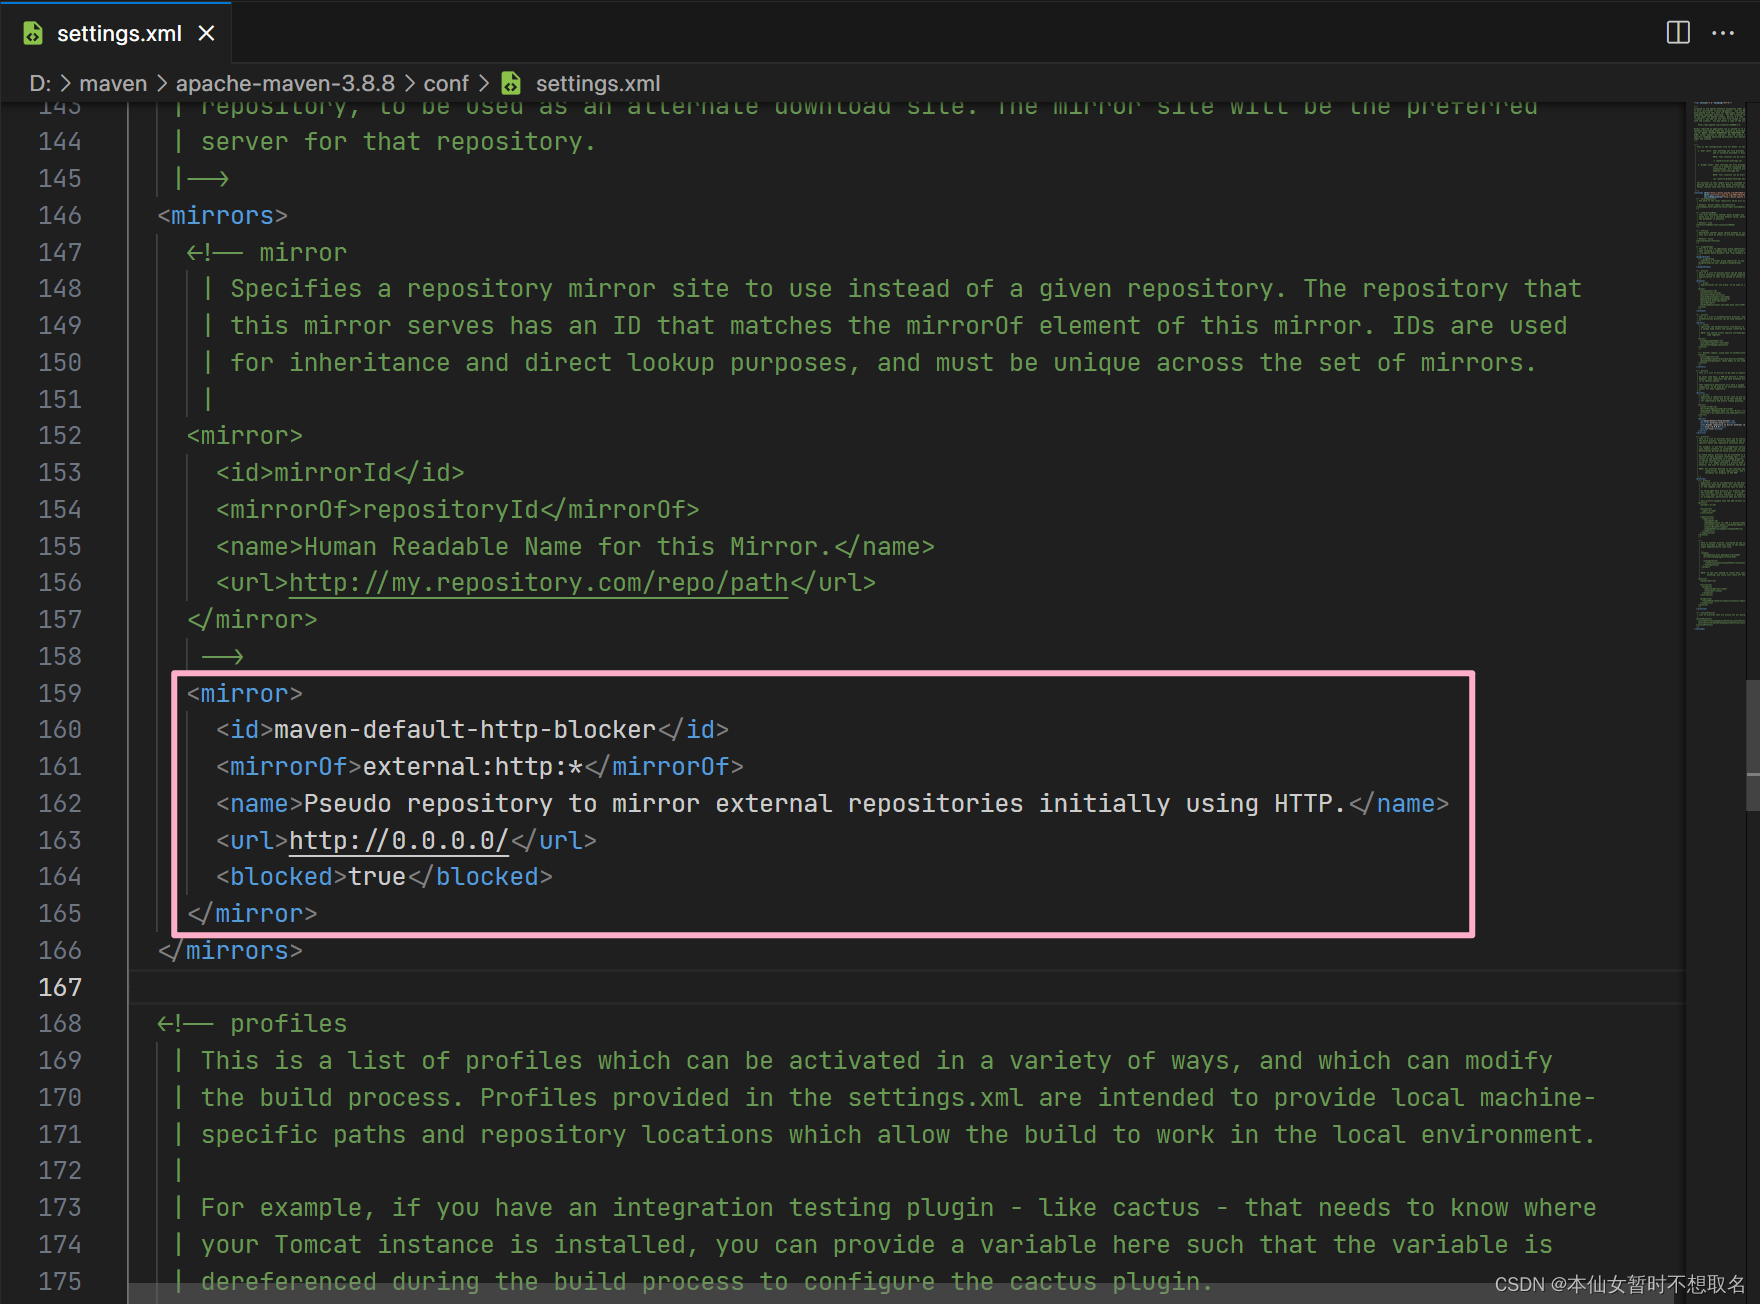The height and width of the screenshot is (1304, 1760).
Task: Click the closing mirror tag on line 165
Action: click(252, 914)
